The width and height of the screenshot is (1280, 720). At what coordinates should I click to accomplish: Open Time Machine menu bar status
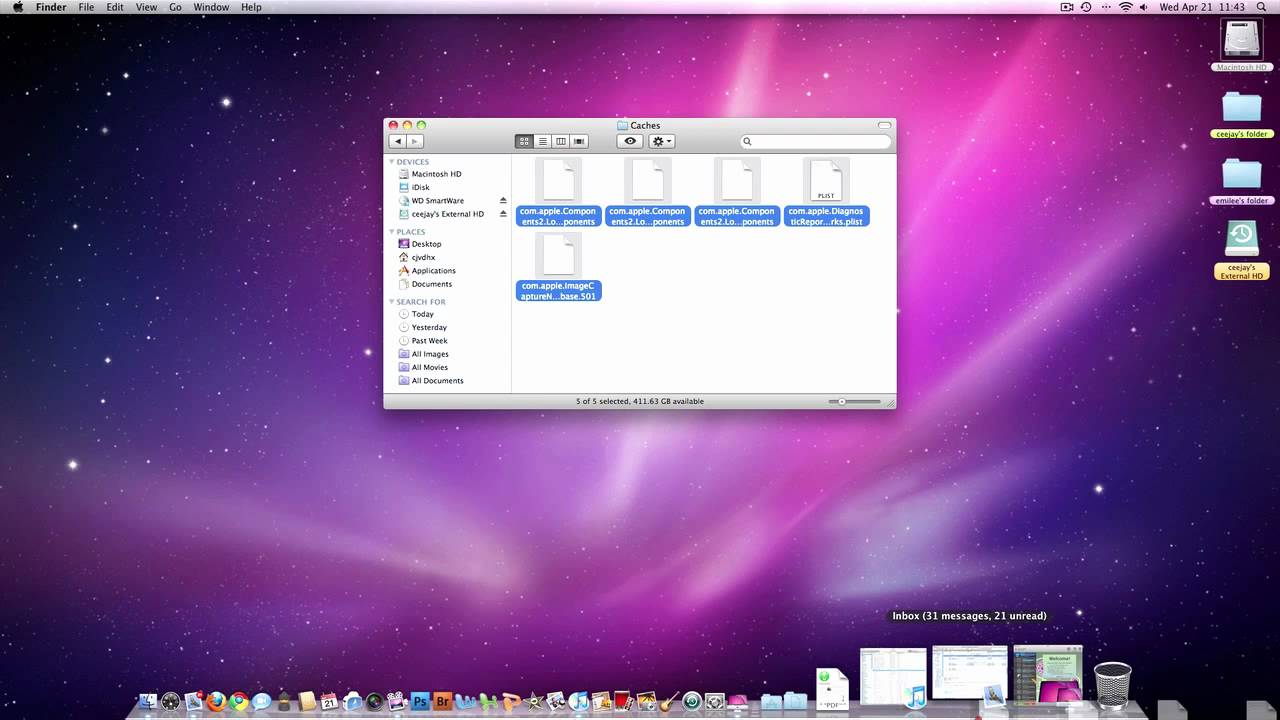1086,7
